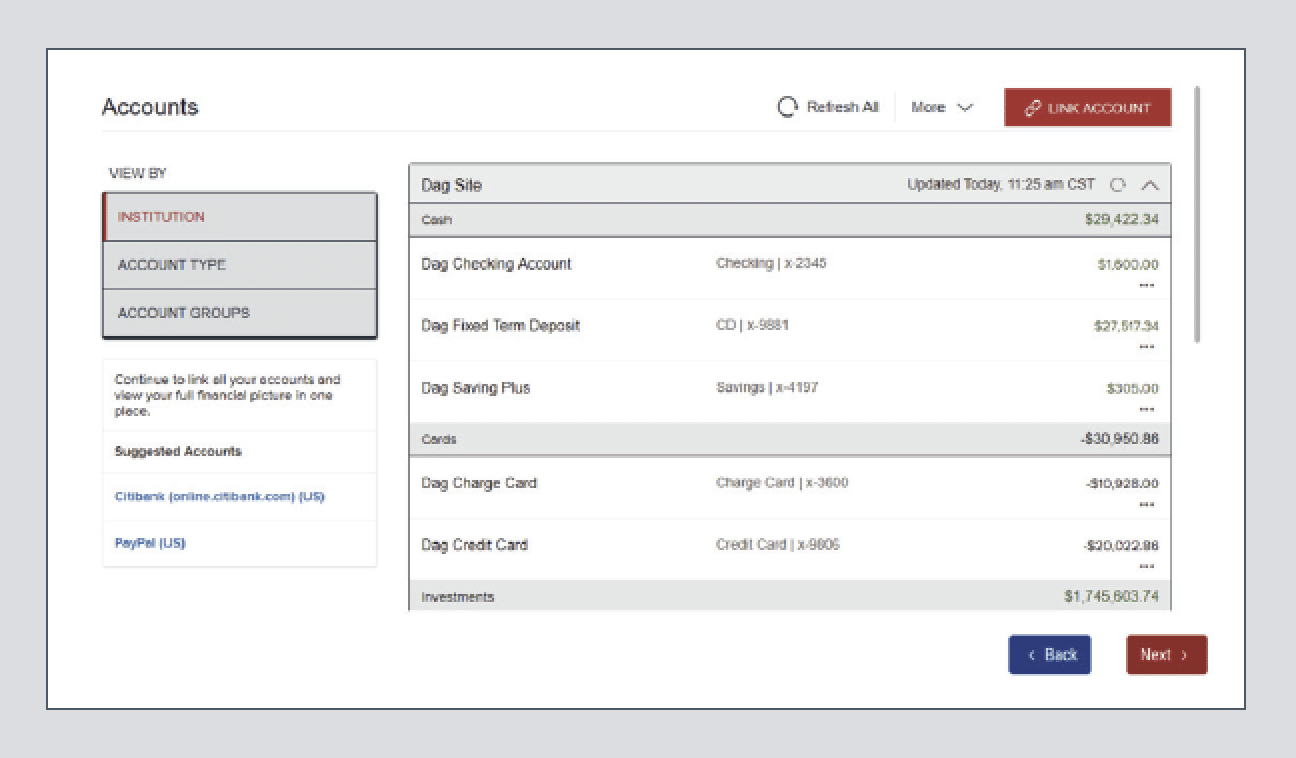Image resolution: width=1296 pixels, height=758 pixels.
Task: Click the $305.00 savings balance
Action: (x=1133, y=389)
